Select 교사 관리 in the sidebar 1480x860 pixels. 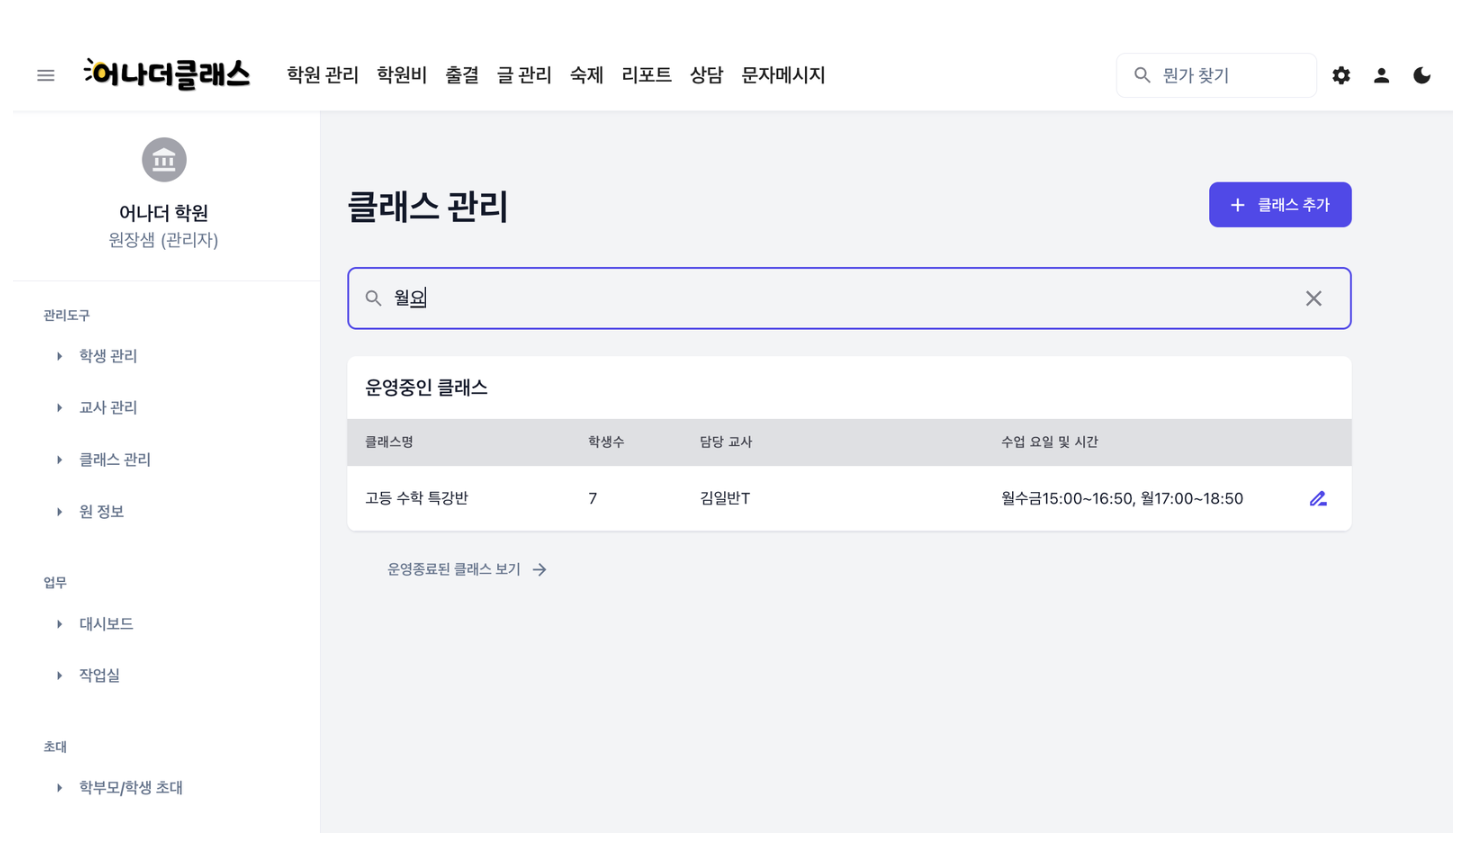pos(108,408)
